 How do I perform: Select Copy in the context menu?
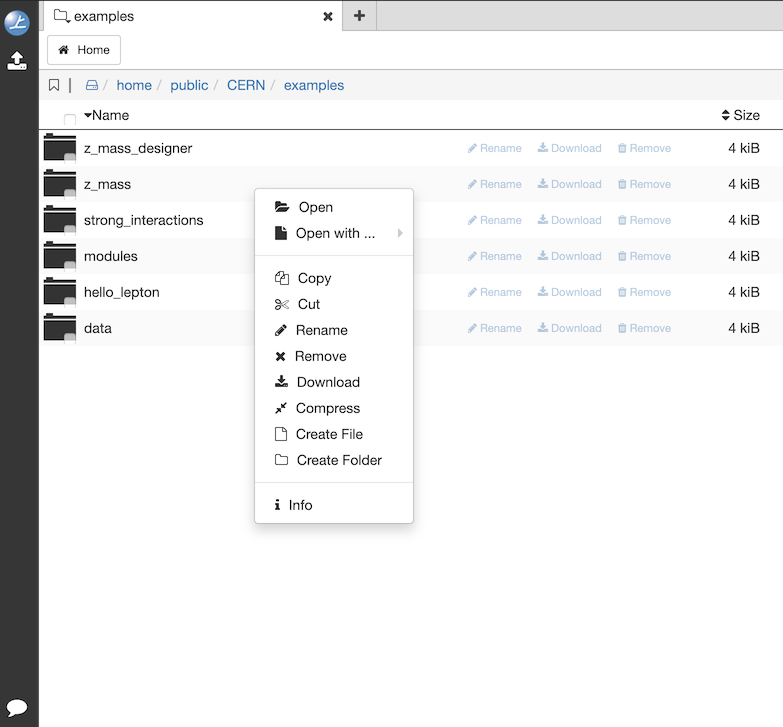click(x=334, y=278)
